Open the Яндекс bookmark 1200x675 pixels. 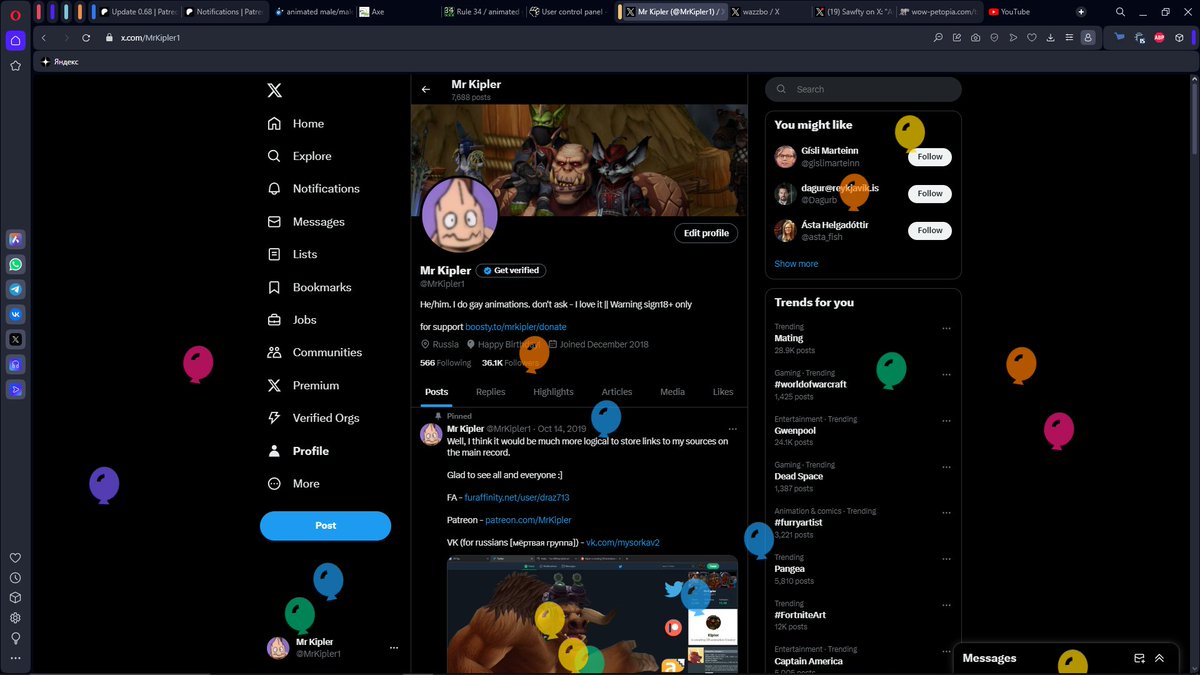click(61, 62)
